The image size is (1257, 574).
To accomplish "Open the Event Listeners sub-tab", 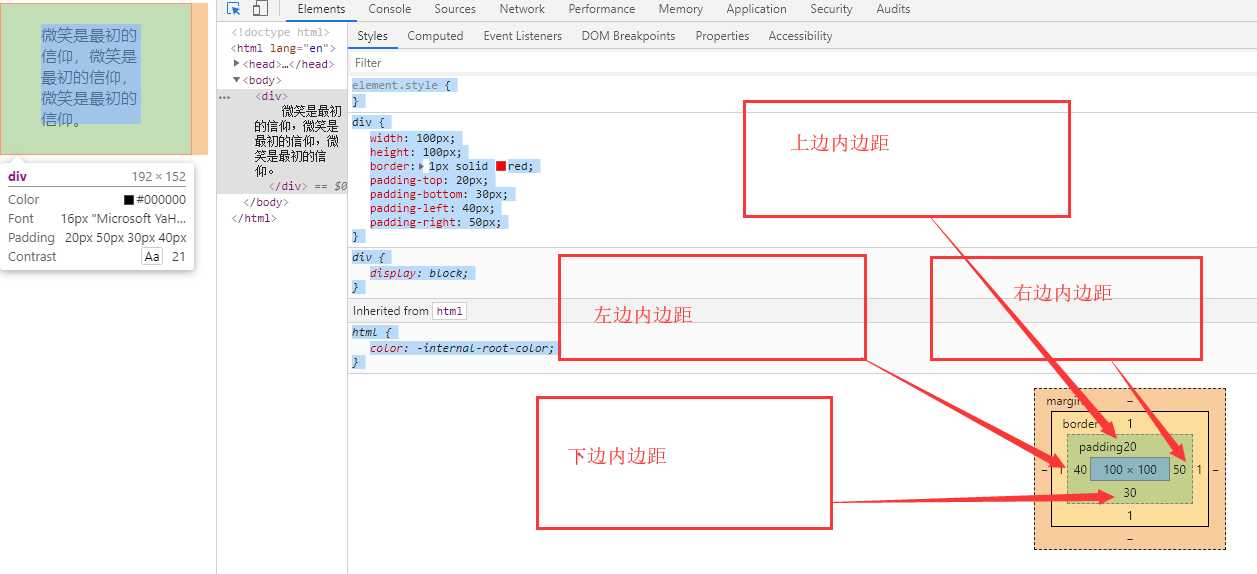I will [523, 36].
